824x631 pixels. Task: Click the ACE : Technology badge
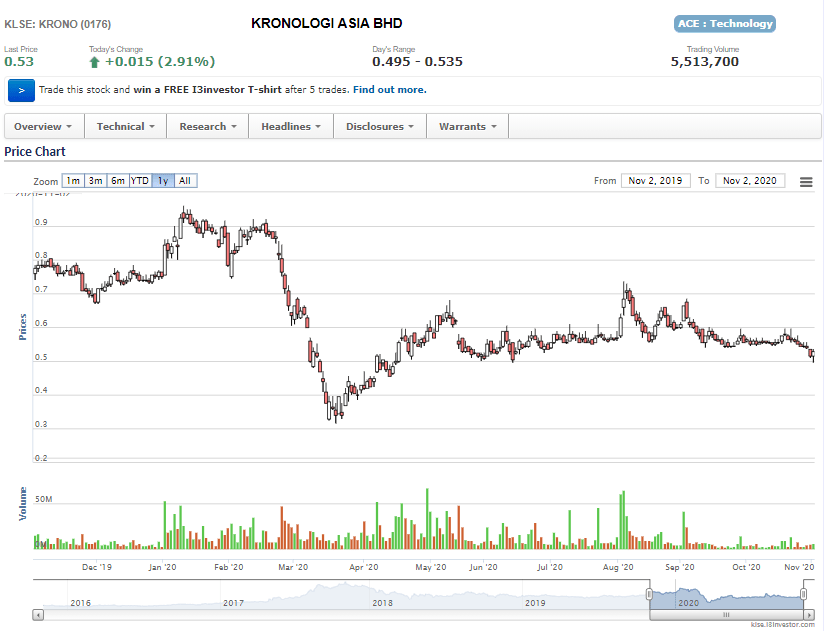[x=725, y=23]
